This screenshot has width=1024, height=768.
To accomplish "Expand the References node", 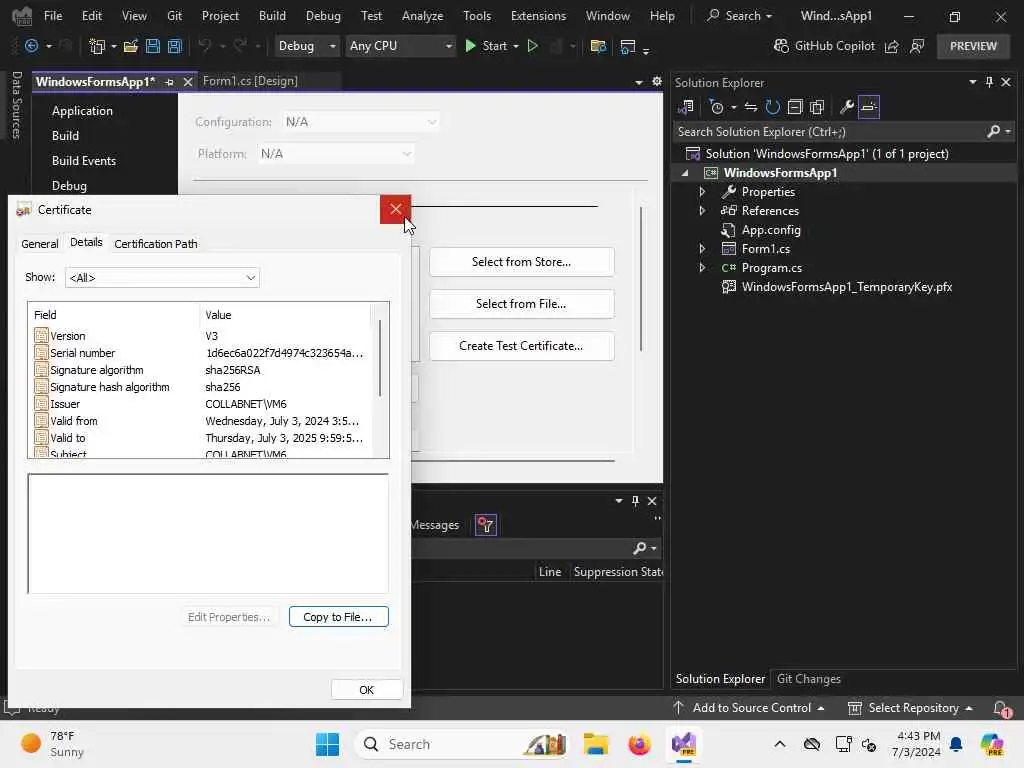I will click(x=702, y=211).
